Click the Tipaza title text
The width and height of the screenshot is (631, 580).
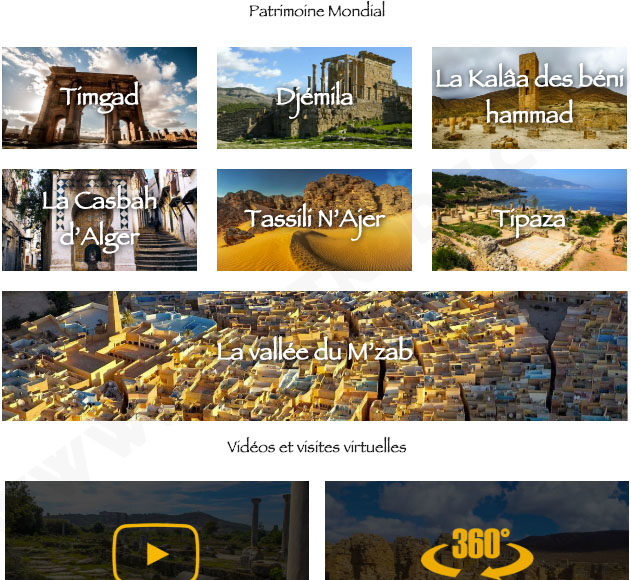point(530,221)
